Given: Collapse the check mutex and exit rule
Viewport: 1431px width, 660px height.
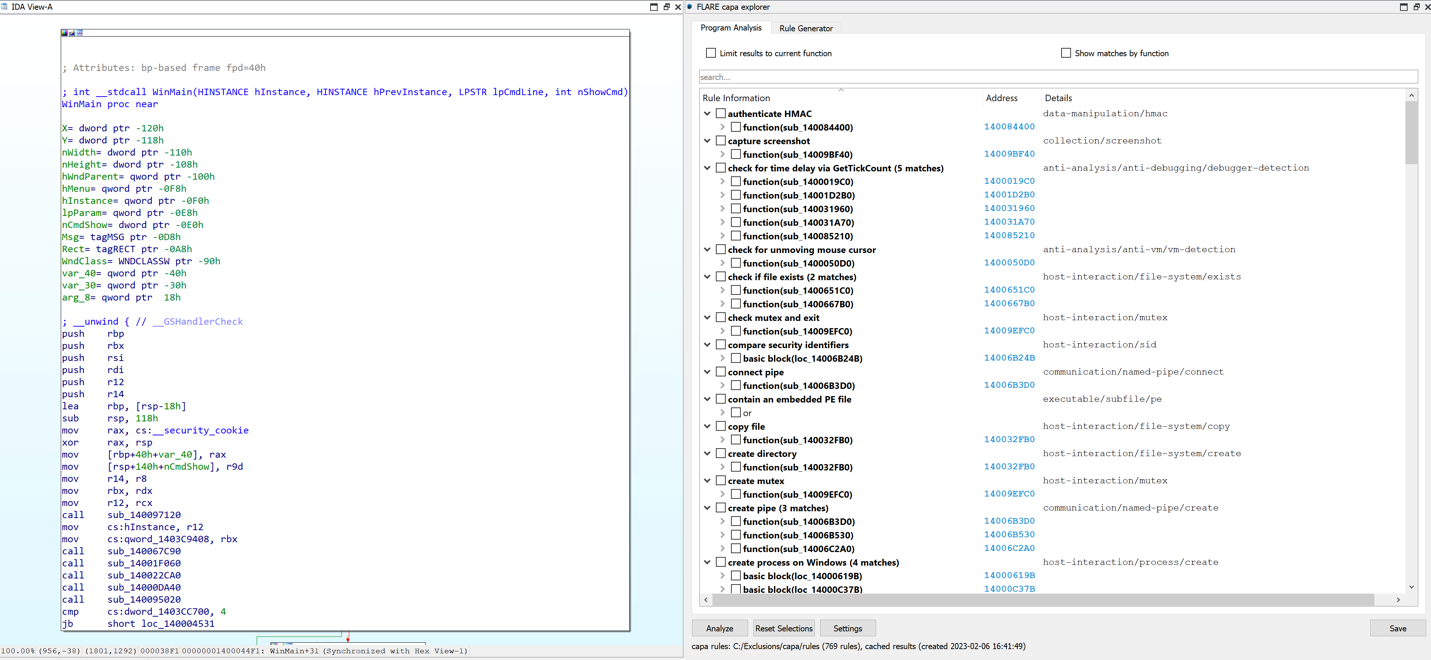Looking at the screenshot, I should pyautogui.click(x=707, y=317).
